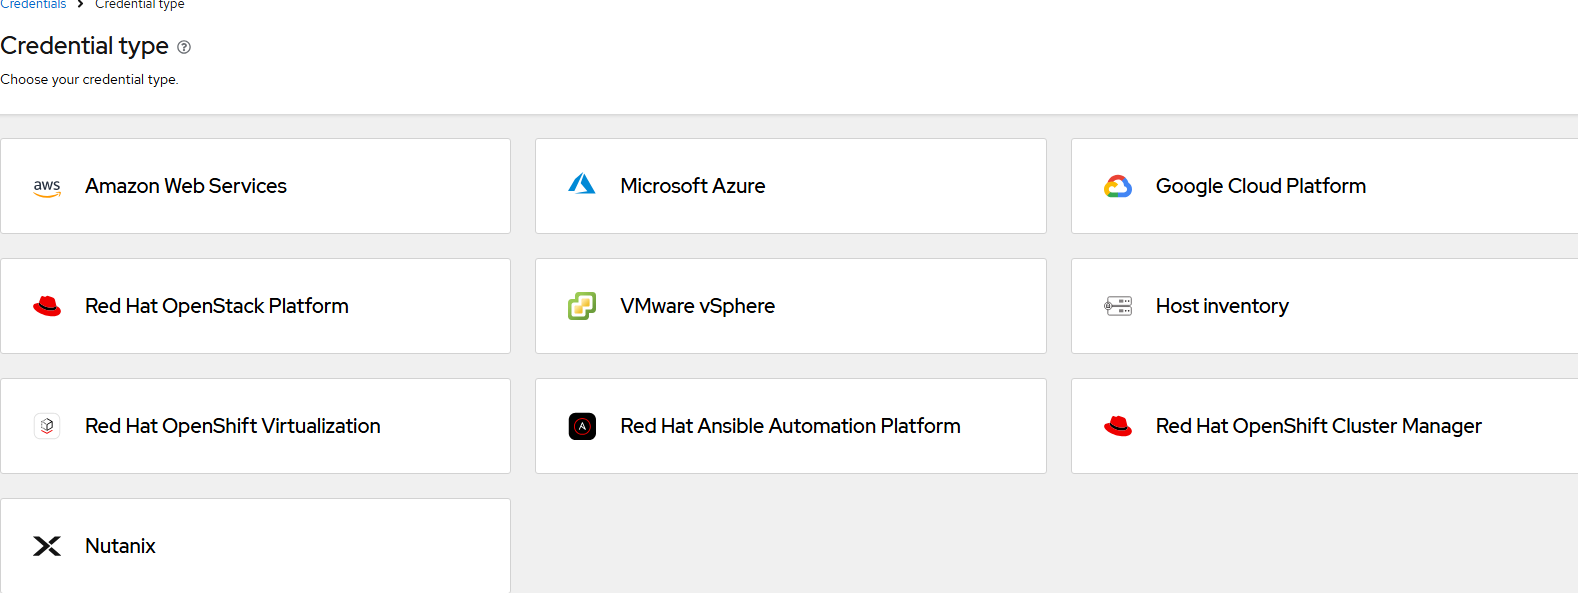The height and width of the screenshot is (593, 1578).
Task: Click the AWS logo icon
Action: pos(47,187)
